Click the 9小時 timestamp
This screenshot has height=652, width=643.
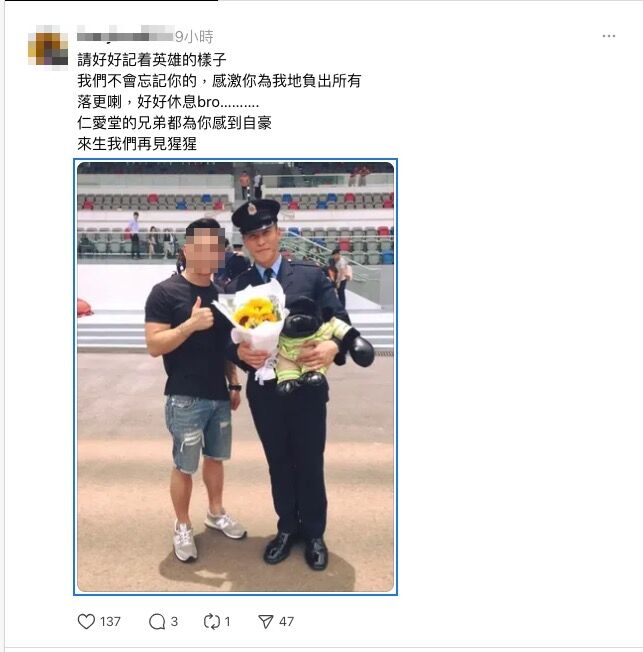click(194, 37)
